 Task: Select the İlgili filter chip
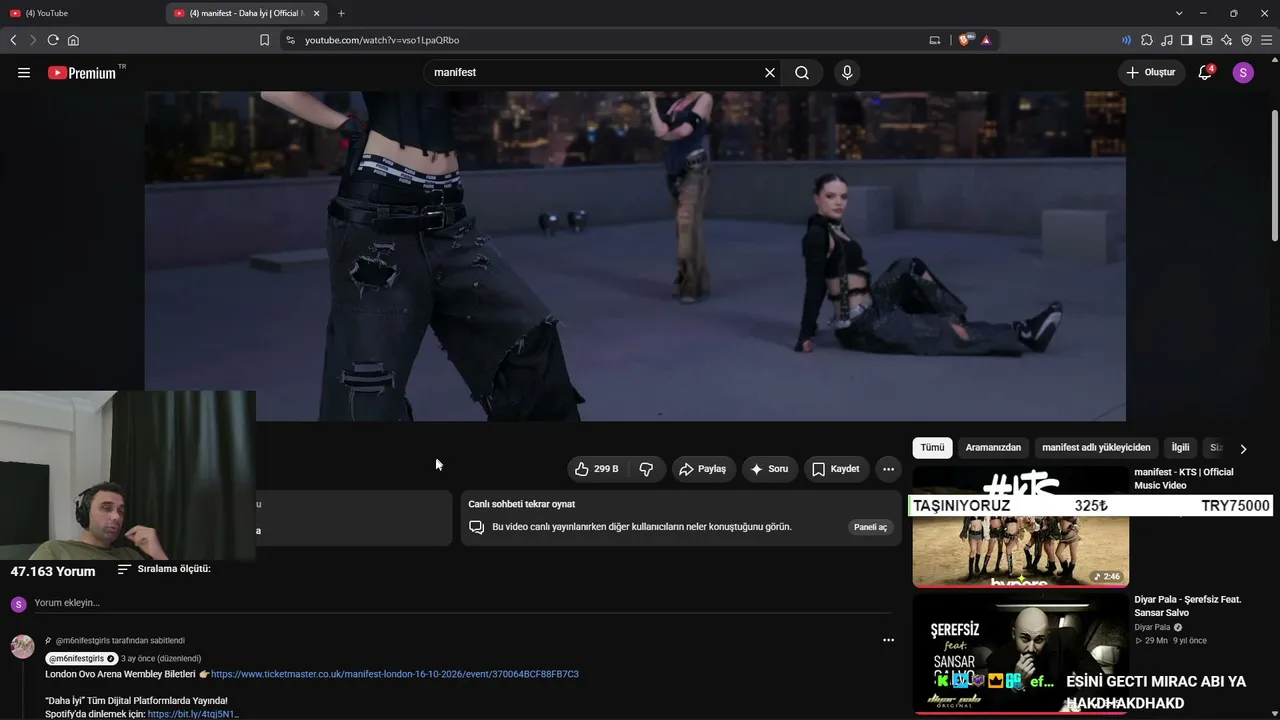point(1180,448)
